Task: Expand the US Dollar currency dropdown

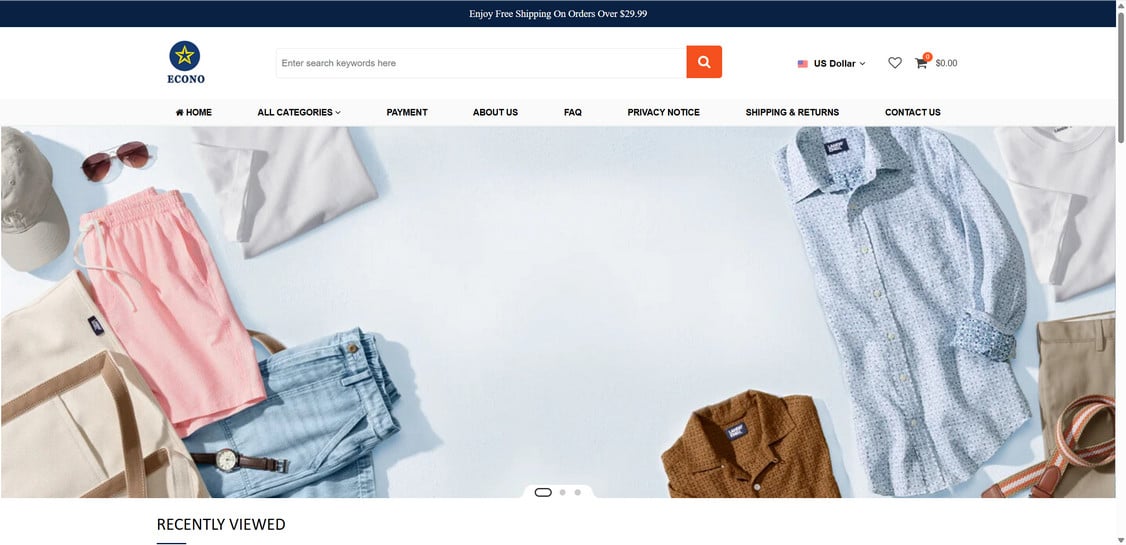Action: 832,63
